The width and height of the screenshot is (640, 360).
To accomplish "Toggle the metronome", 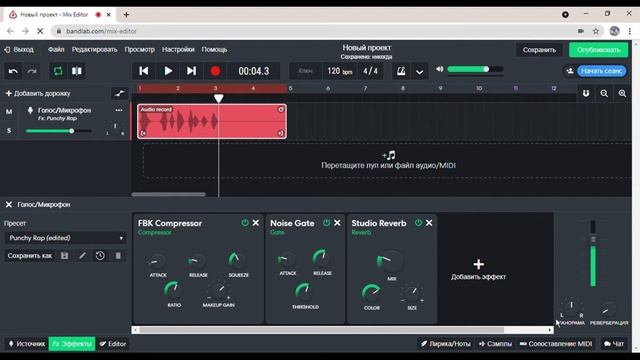I will [x=401, y=71].
